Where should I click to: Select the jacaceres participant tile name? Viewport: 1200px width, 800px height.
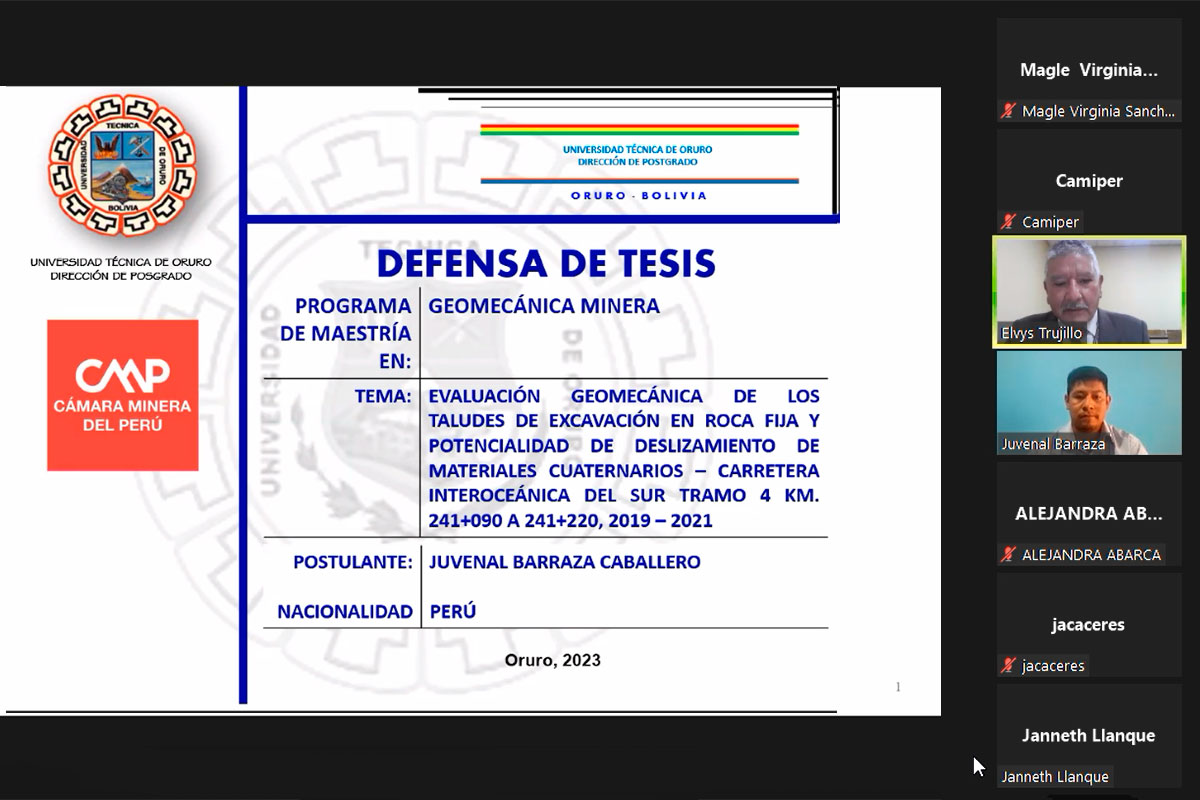1088,625
